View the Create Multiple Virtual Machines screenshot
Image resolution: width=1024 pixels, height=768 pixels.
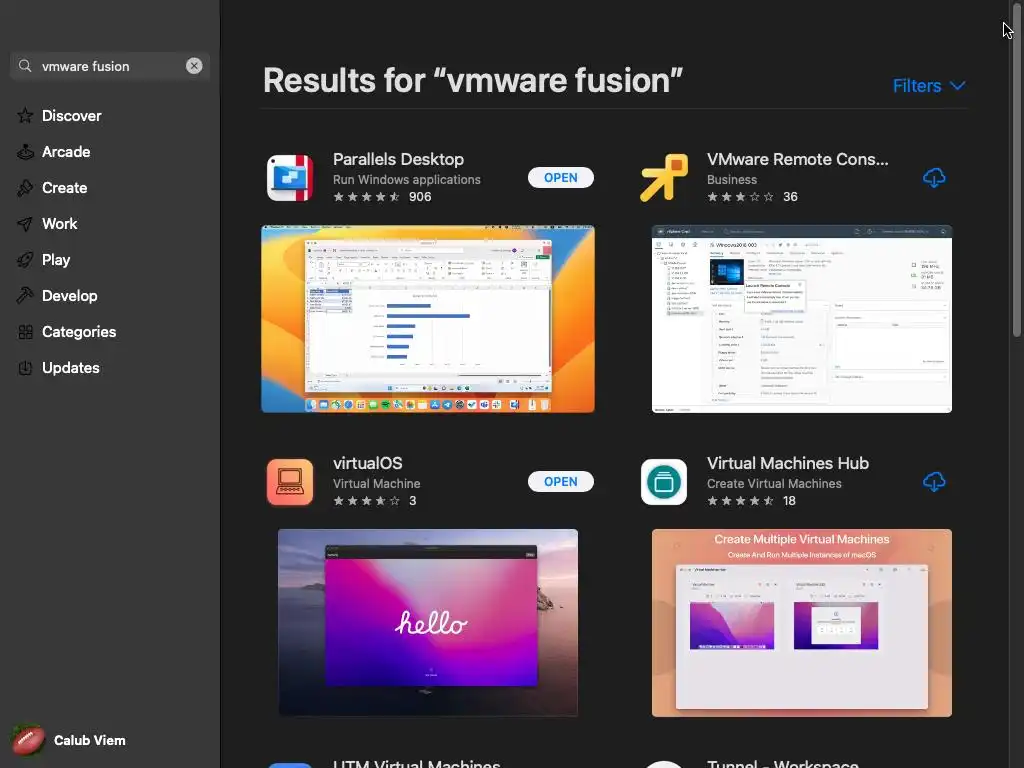coord(801,623)
